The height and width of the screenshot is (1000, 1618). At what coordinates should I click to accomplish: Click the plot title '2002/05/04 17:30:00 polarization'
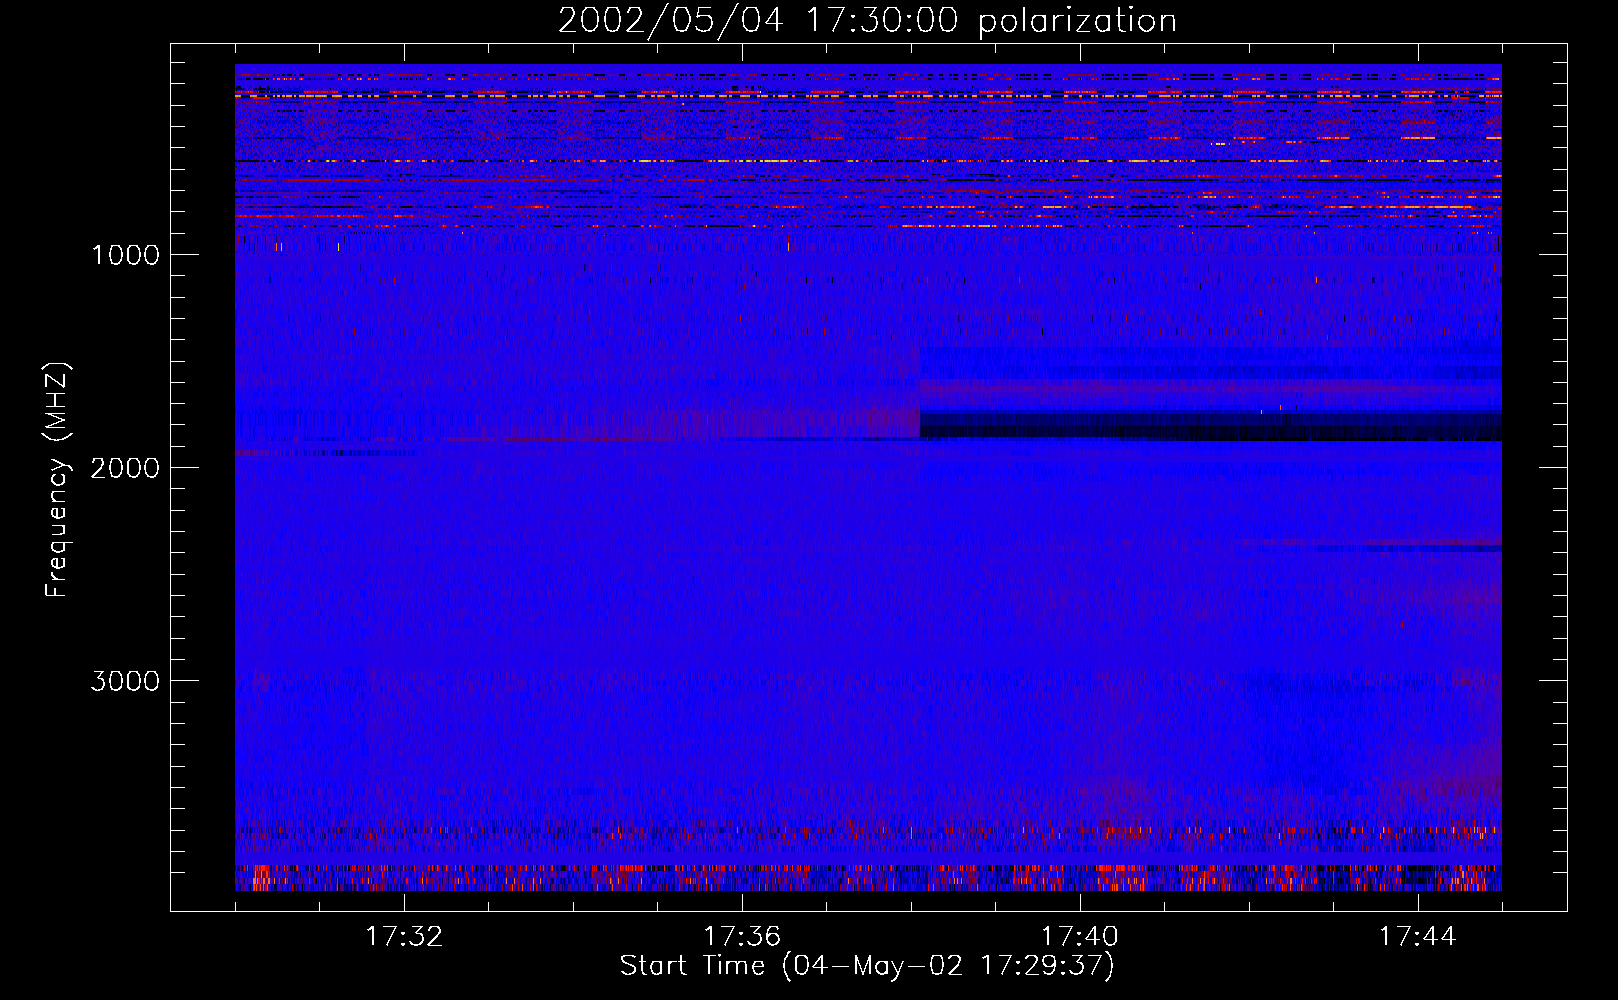click(867, 21)
